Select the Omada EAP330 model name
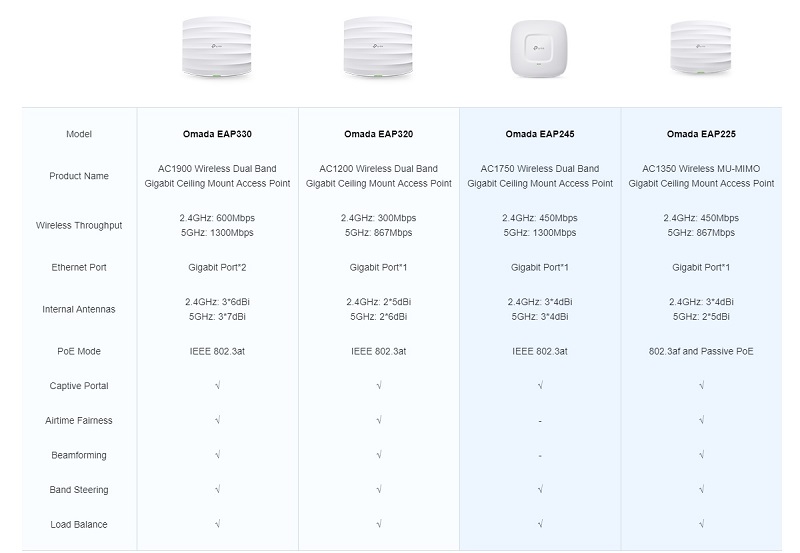The width and height of the screenshot is (800, 553). tap(217, 134)
